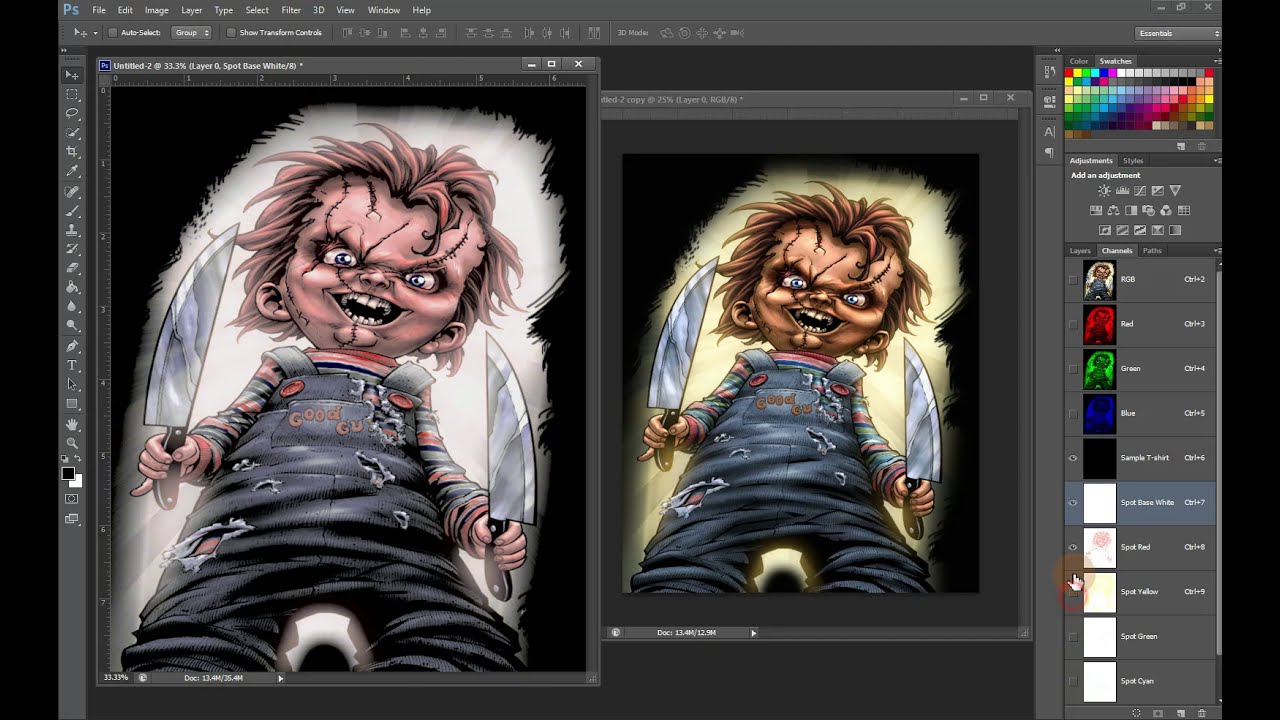The height and width of the screenshot is (720, 1280).
Task: Select the Move tool
Action: coord(72,75)
